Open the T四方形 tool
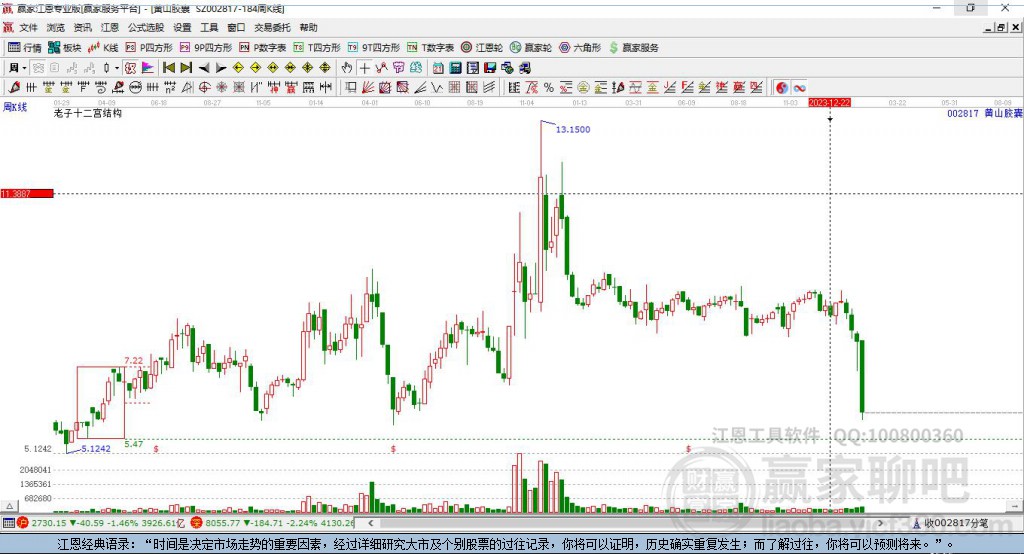This screenshot has width=1024, height=554. point(317,48)
